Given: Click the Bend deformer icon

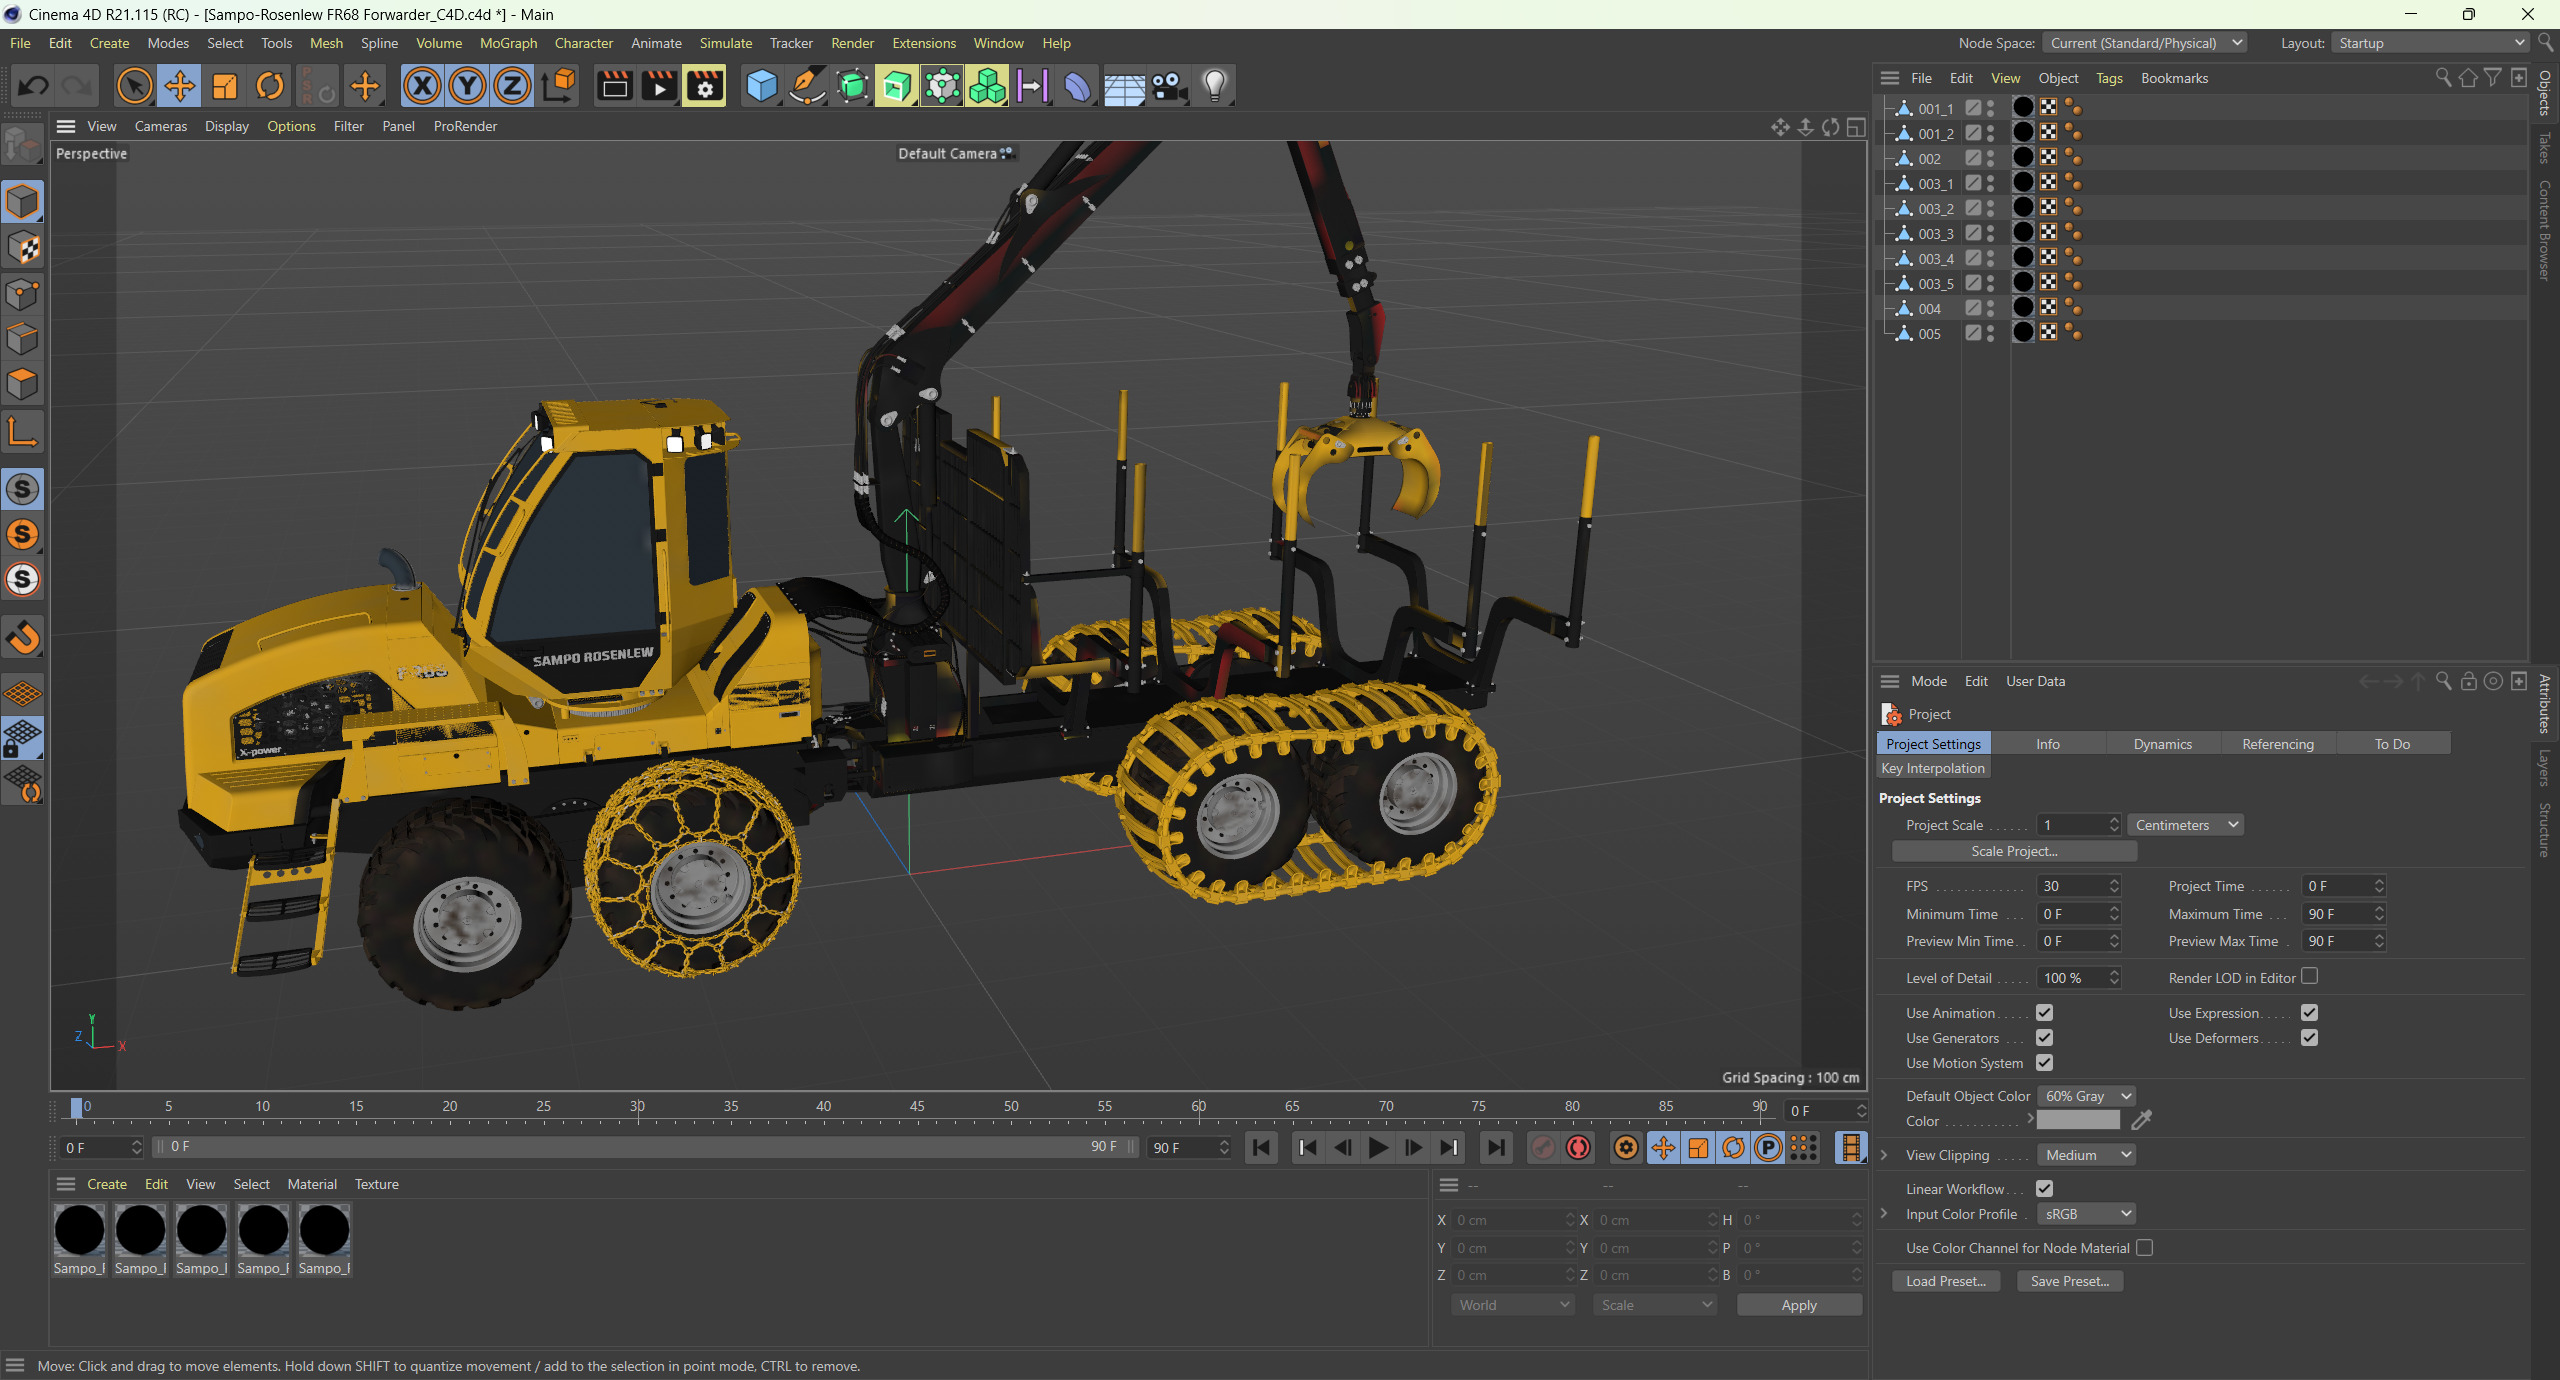Looking at the screenshot, I should tap(1078, 86).
